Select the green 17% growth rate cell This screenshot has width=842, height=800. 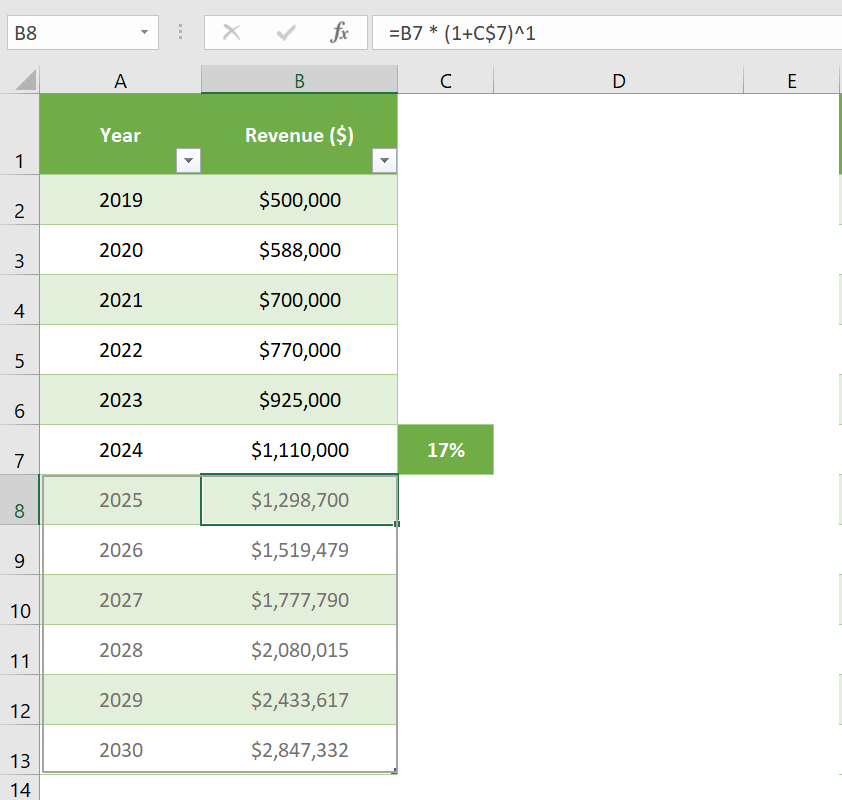click(x=445, y=449)
